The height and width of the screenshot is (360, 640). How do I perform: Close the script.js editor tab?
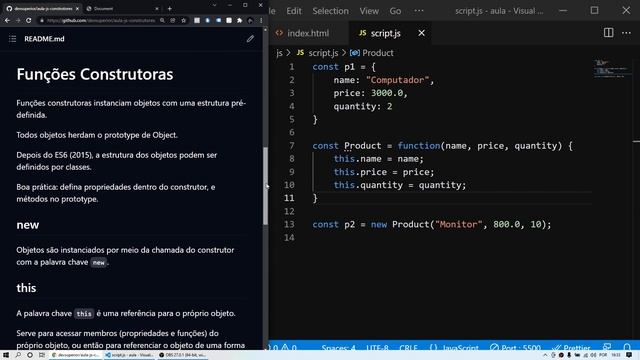coord(421,33)
